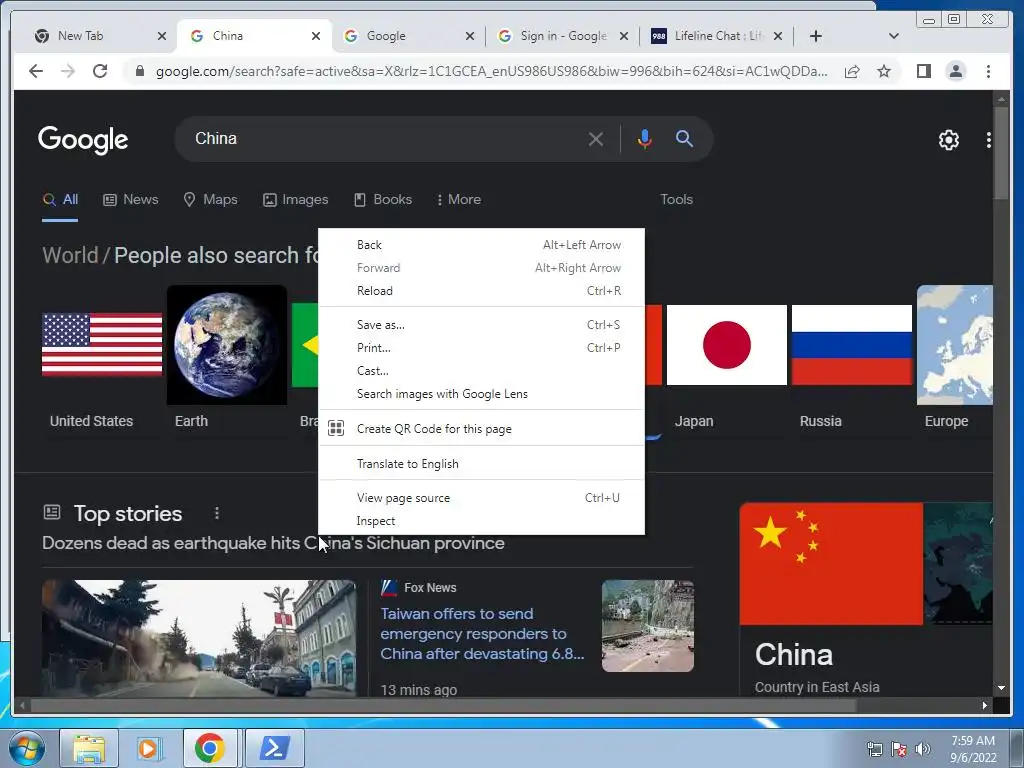Click the horizontal scrollbar right arrow
Image resolution: width=1024 pixels, height=768 pixels.
[x=984, y=705]
